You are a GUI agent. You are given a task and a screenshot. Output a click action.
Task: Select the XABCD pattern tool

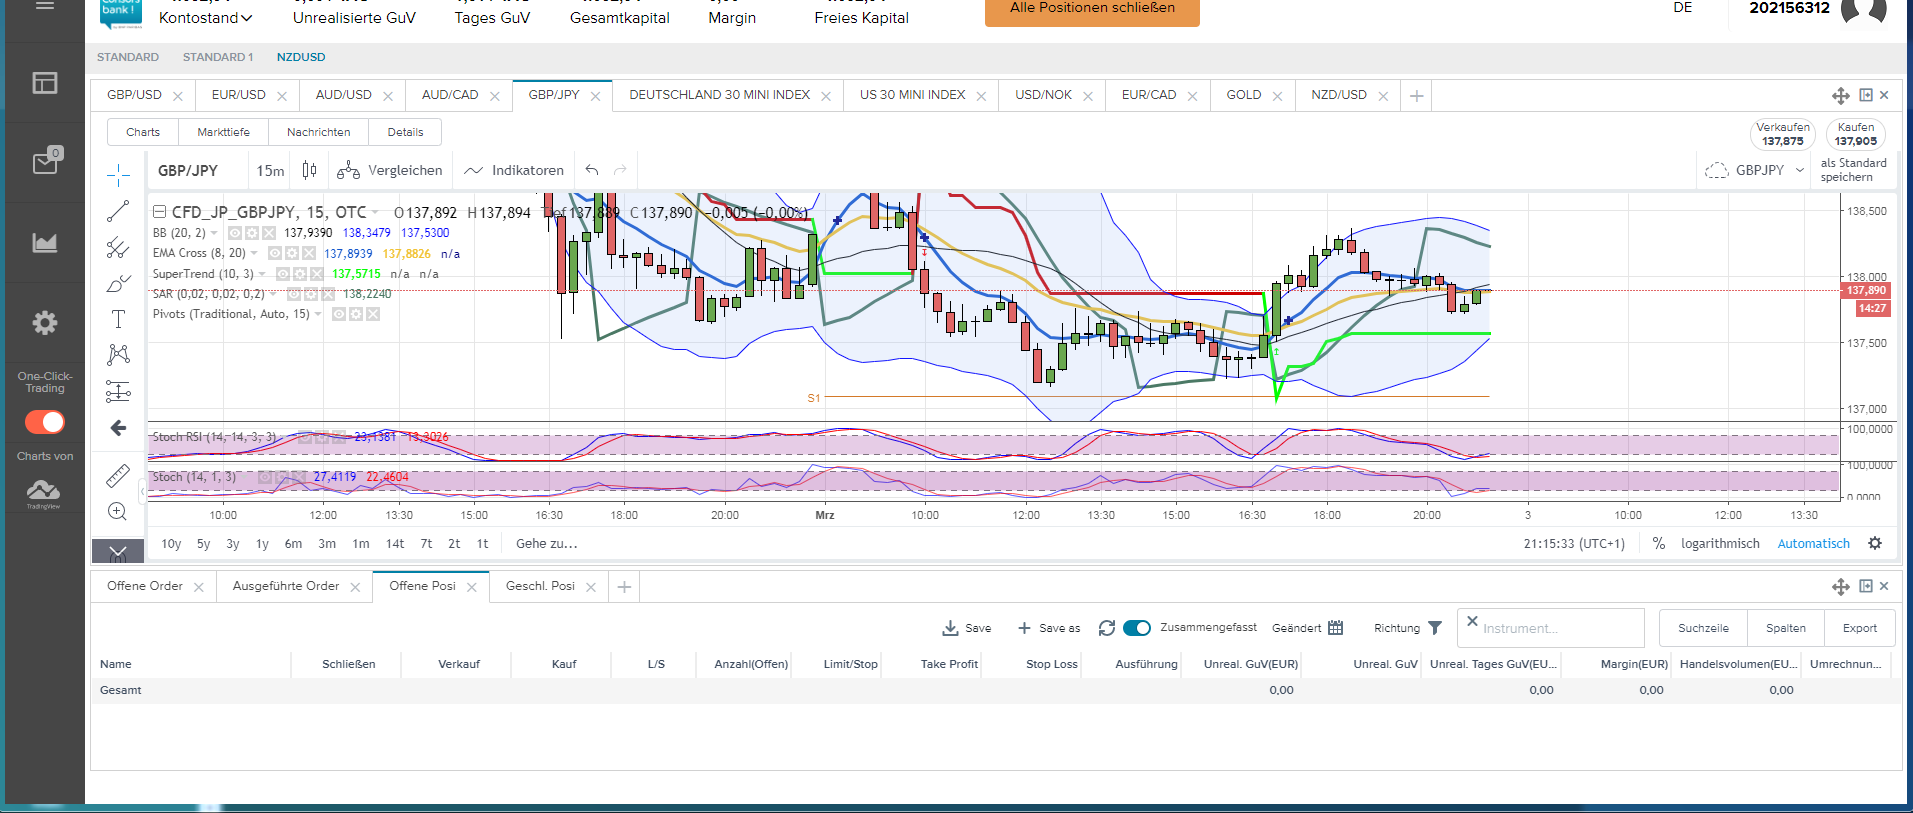pos(118,355)
